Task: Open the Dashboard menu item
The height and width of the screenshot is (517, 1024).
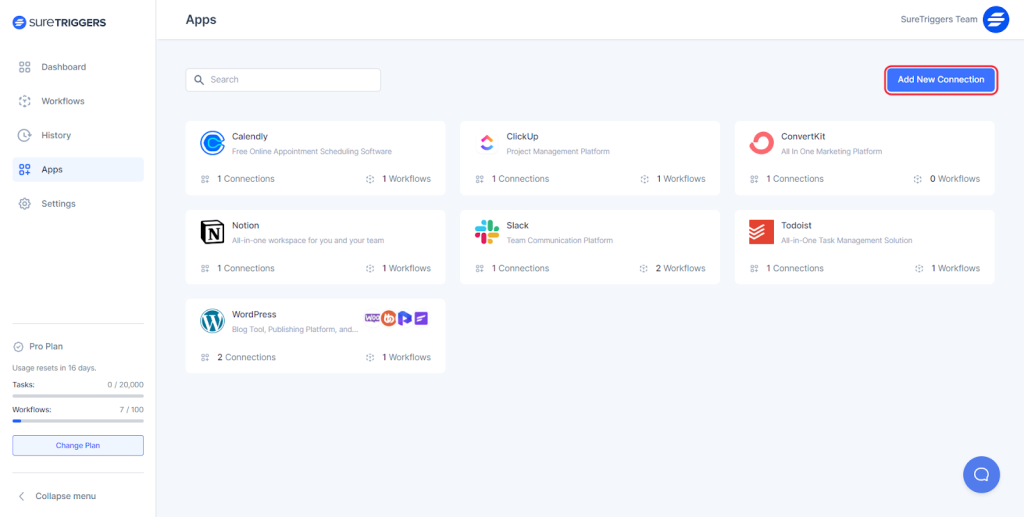Action: (63, 67)
